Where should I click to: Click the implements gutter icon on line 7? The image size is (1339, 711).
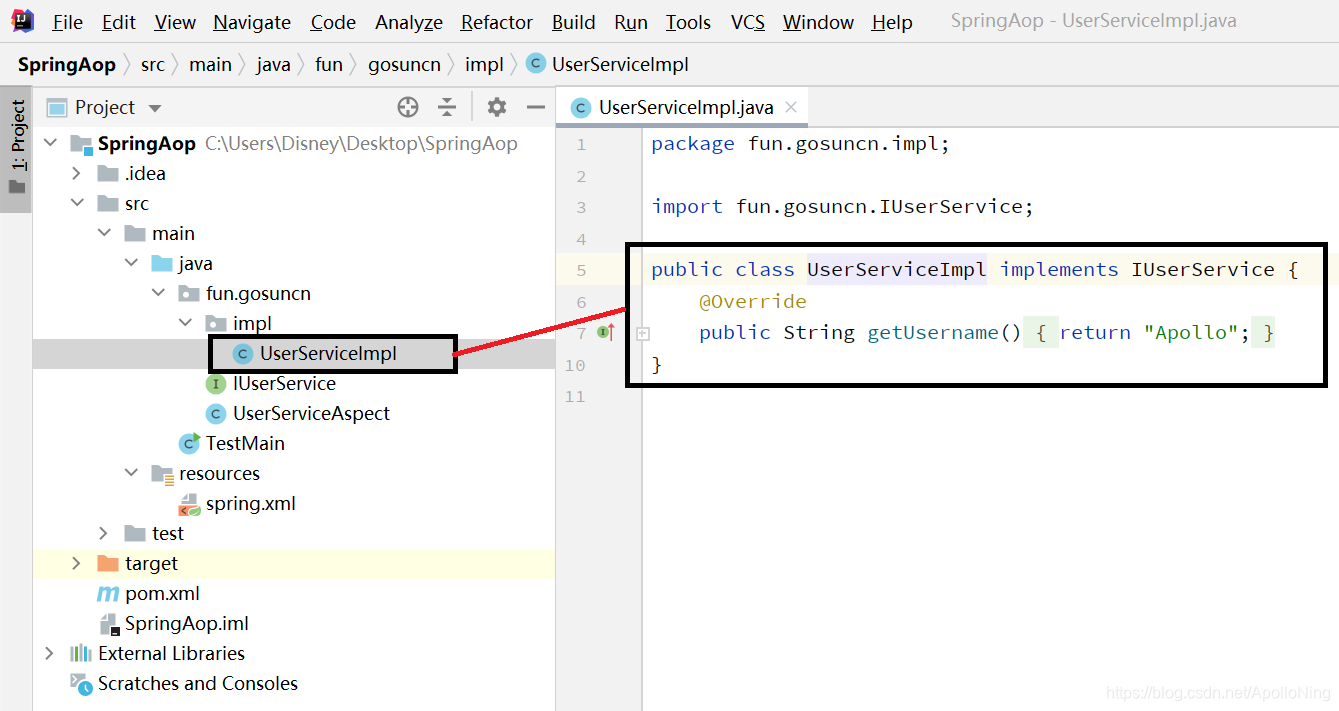tap(605, 332)
